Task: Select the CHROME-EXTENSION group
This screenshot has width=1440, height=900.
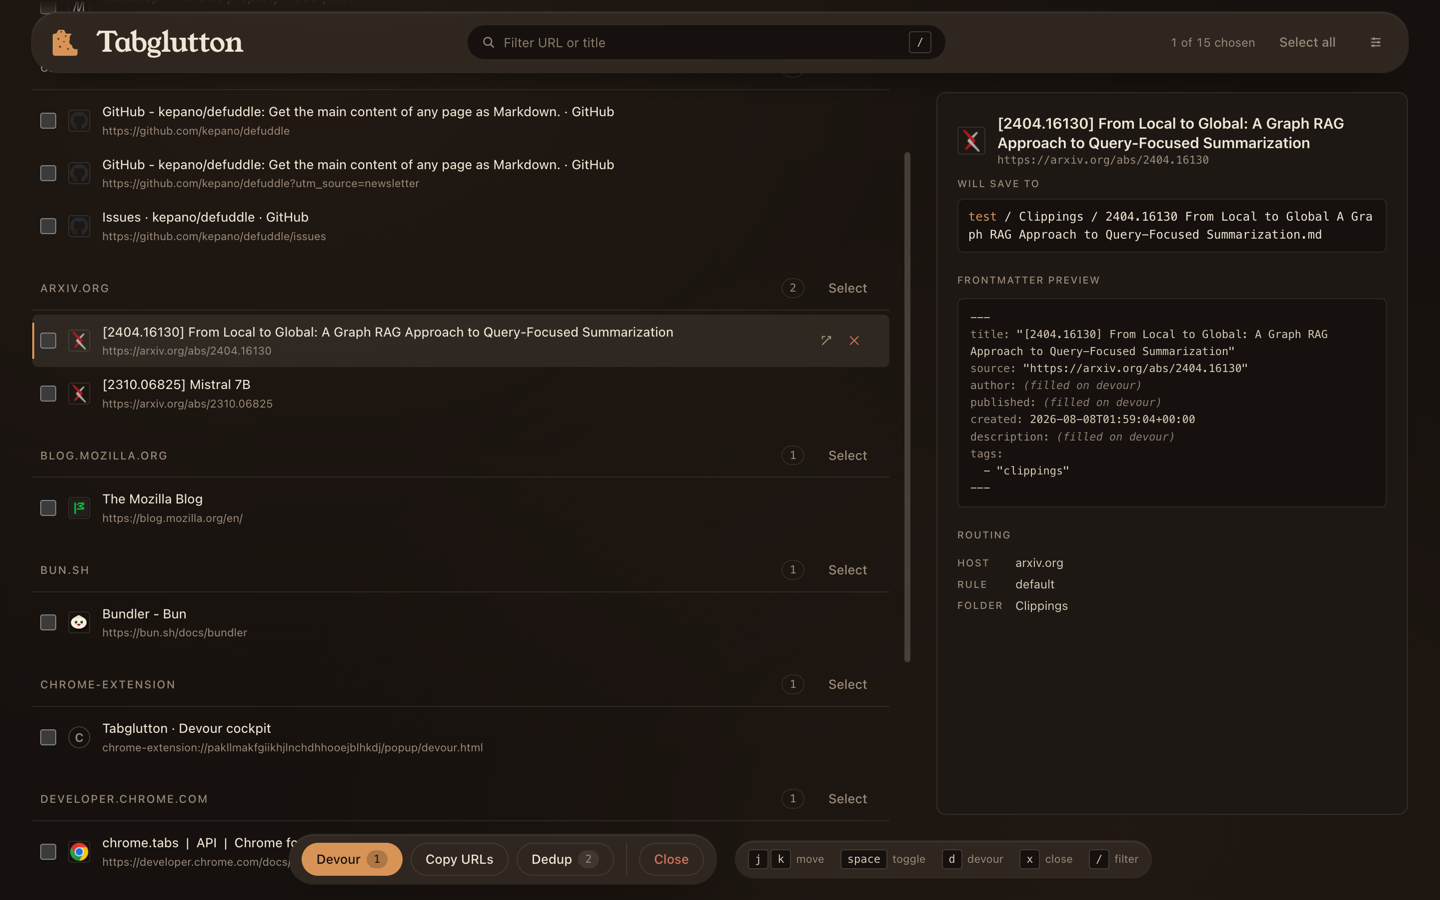Action: click(x=847, y=684)
